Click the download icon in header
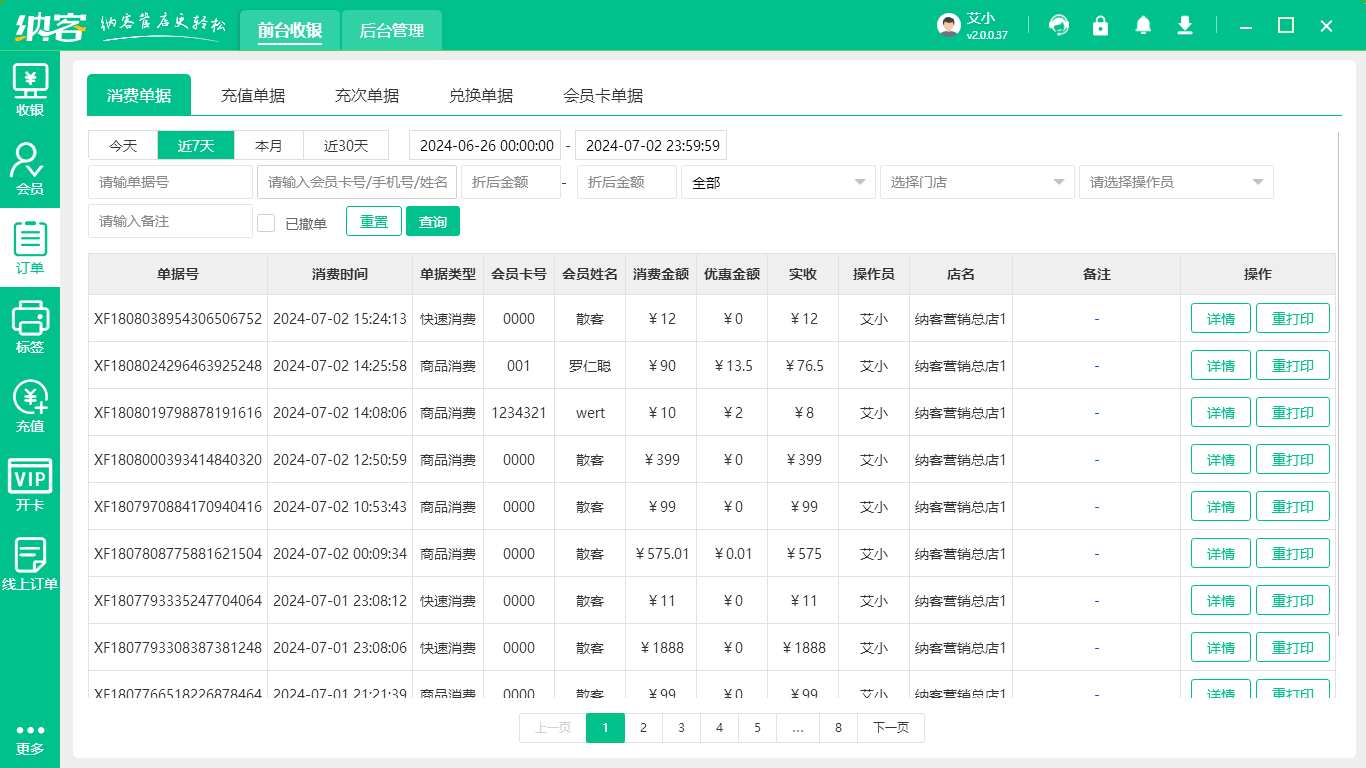This screenshot has width=1366, height=768. click(1185, 25)
